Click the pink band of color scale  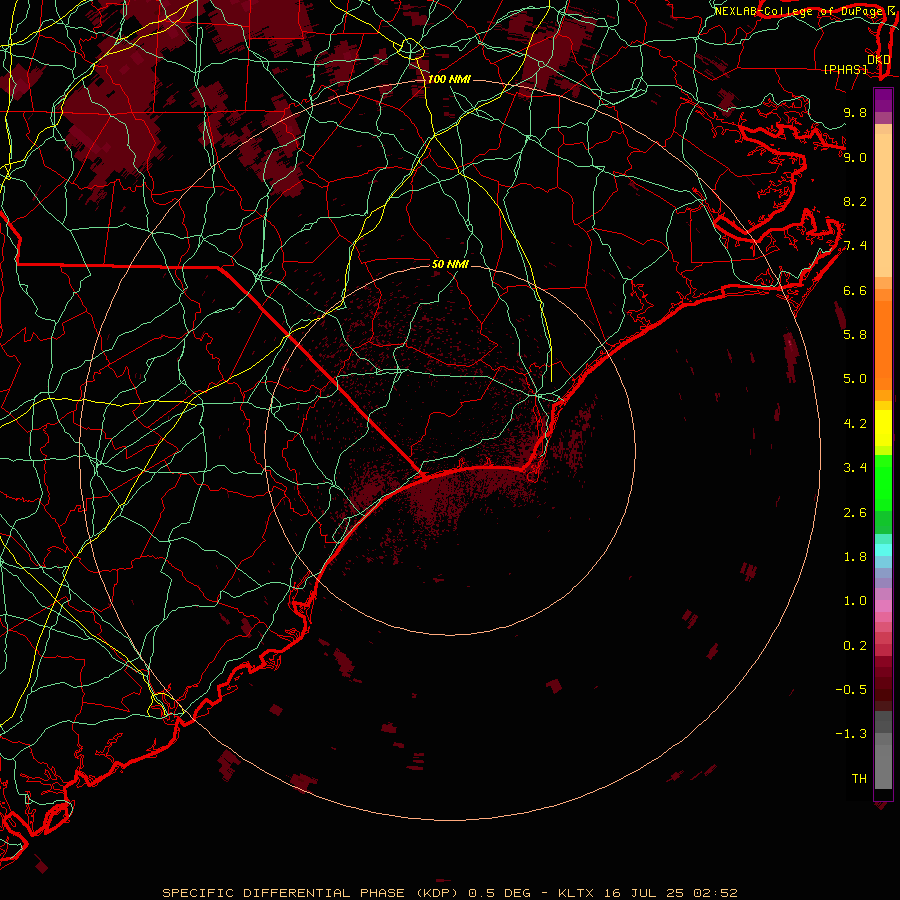(883, 606)
